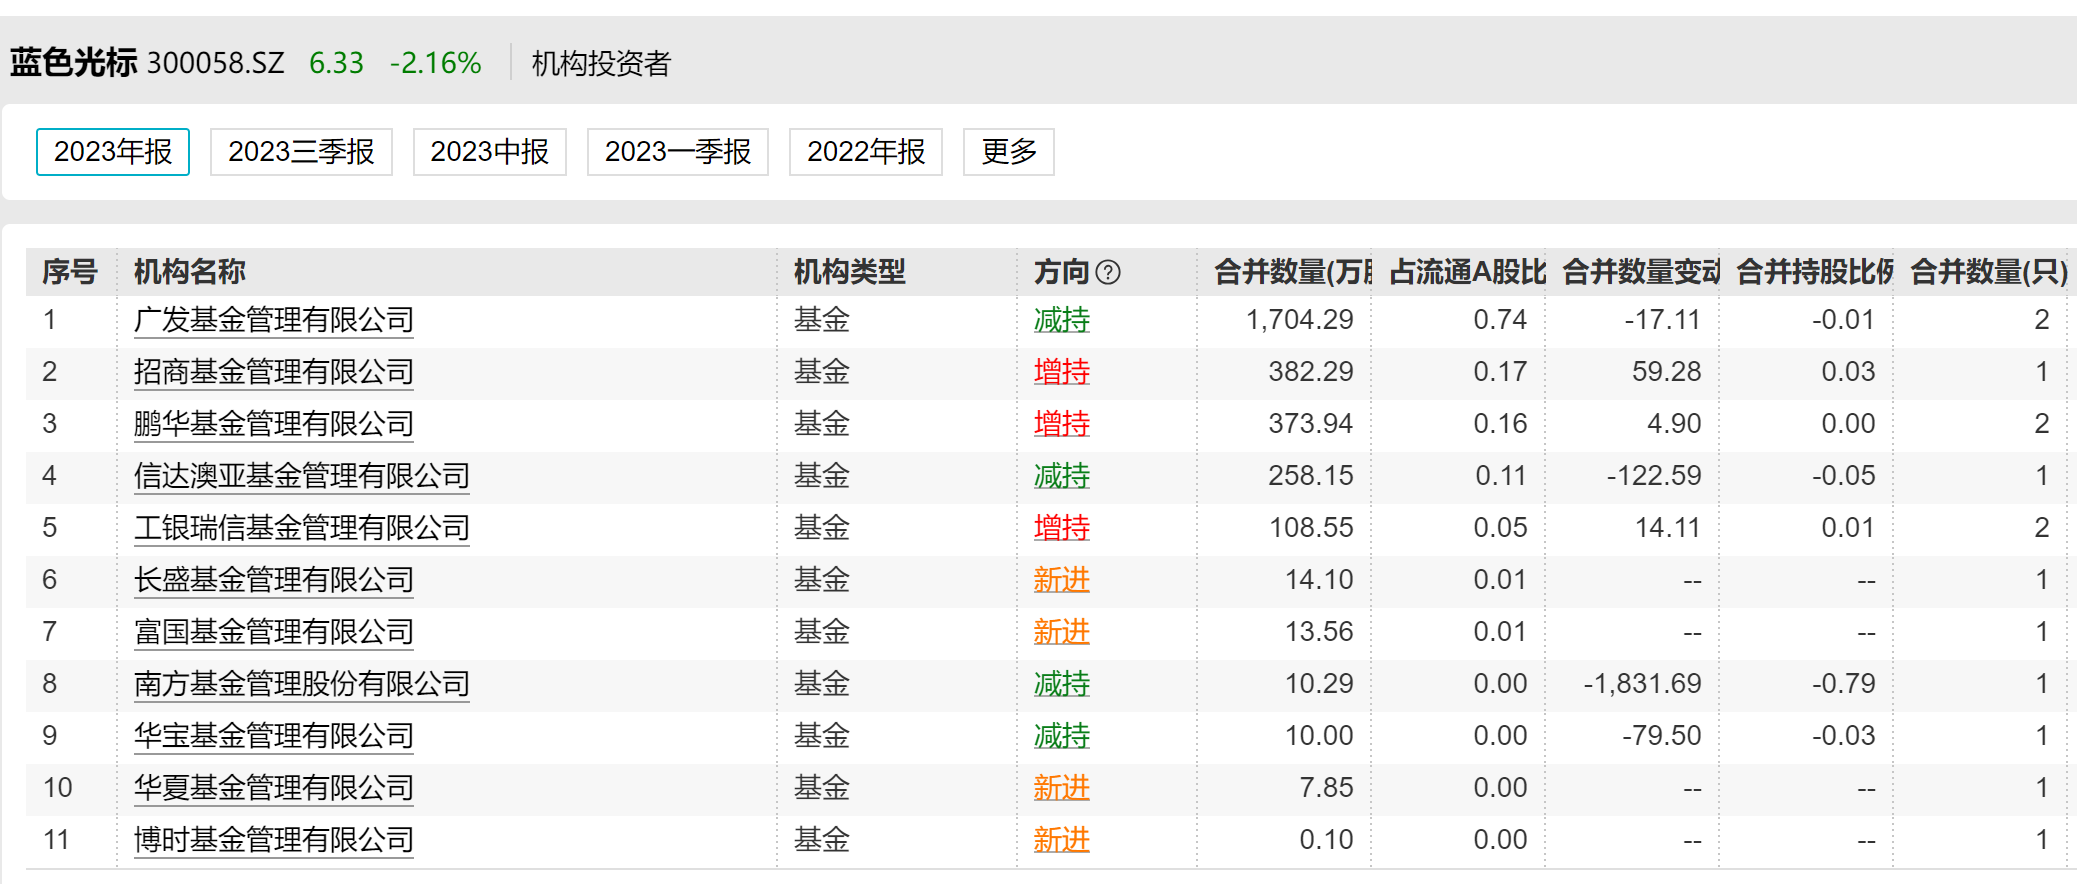Switch to the 2022年报 tab

866,152
